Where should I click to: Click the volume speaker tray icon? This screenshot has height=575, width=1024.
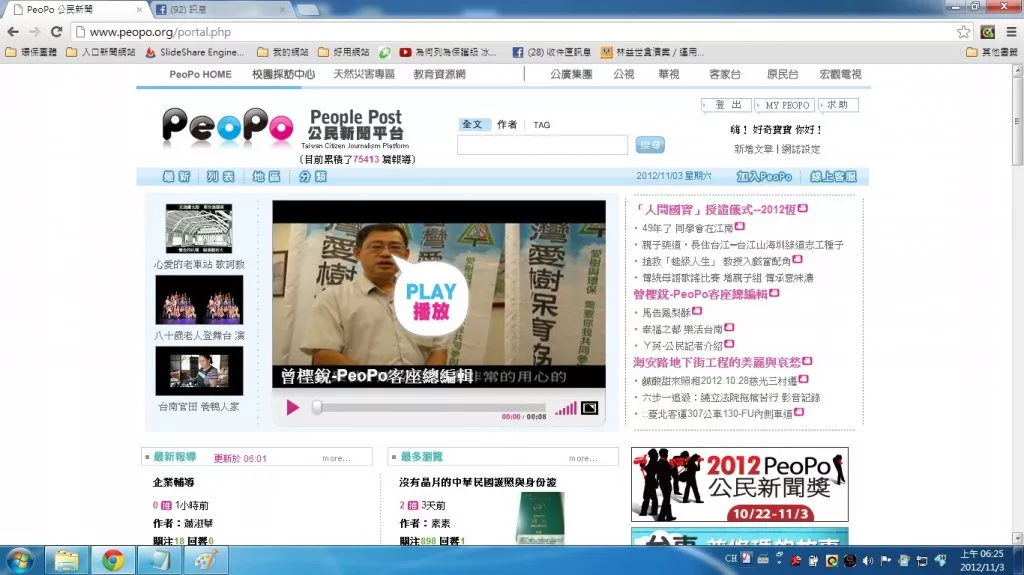pos(868,561)
